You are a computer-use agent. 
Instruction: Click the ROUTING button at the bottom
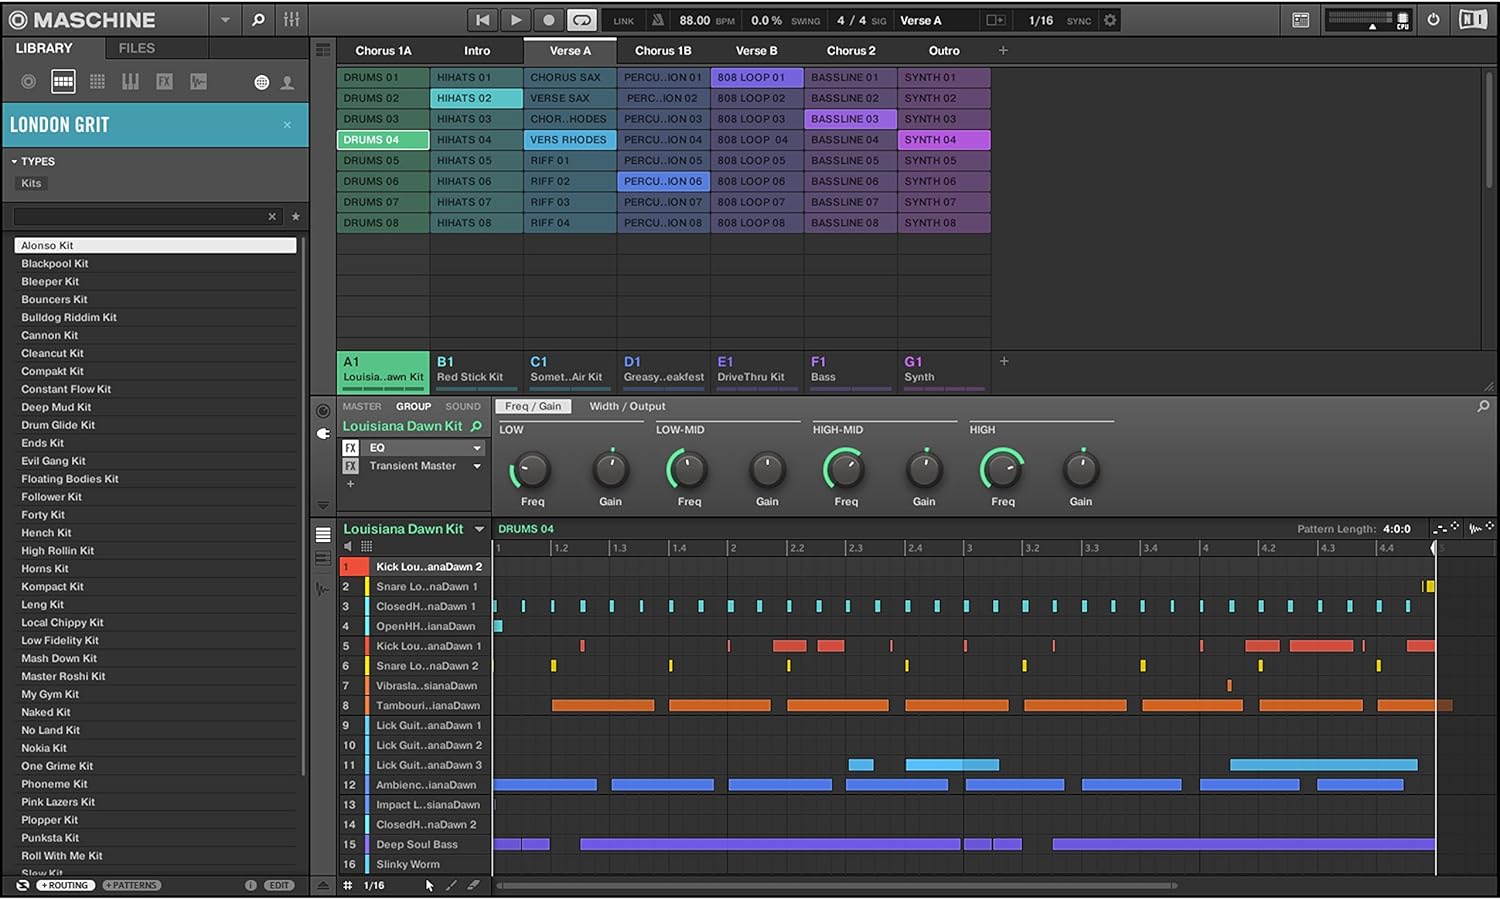click(65, 885)
